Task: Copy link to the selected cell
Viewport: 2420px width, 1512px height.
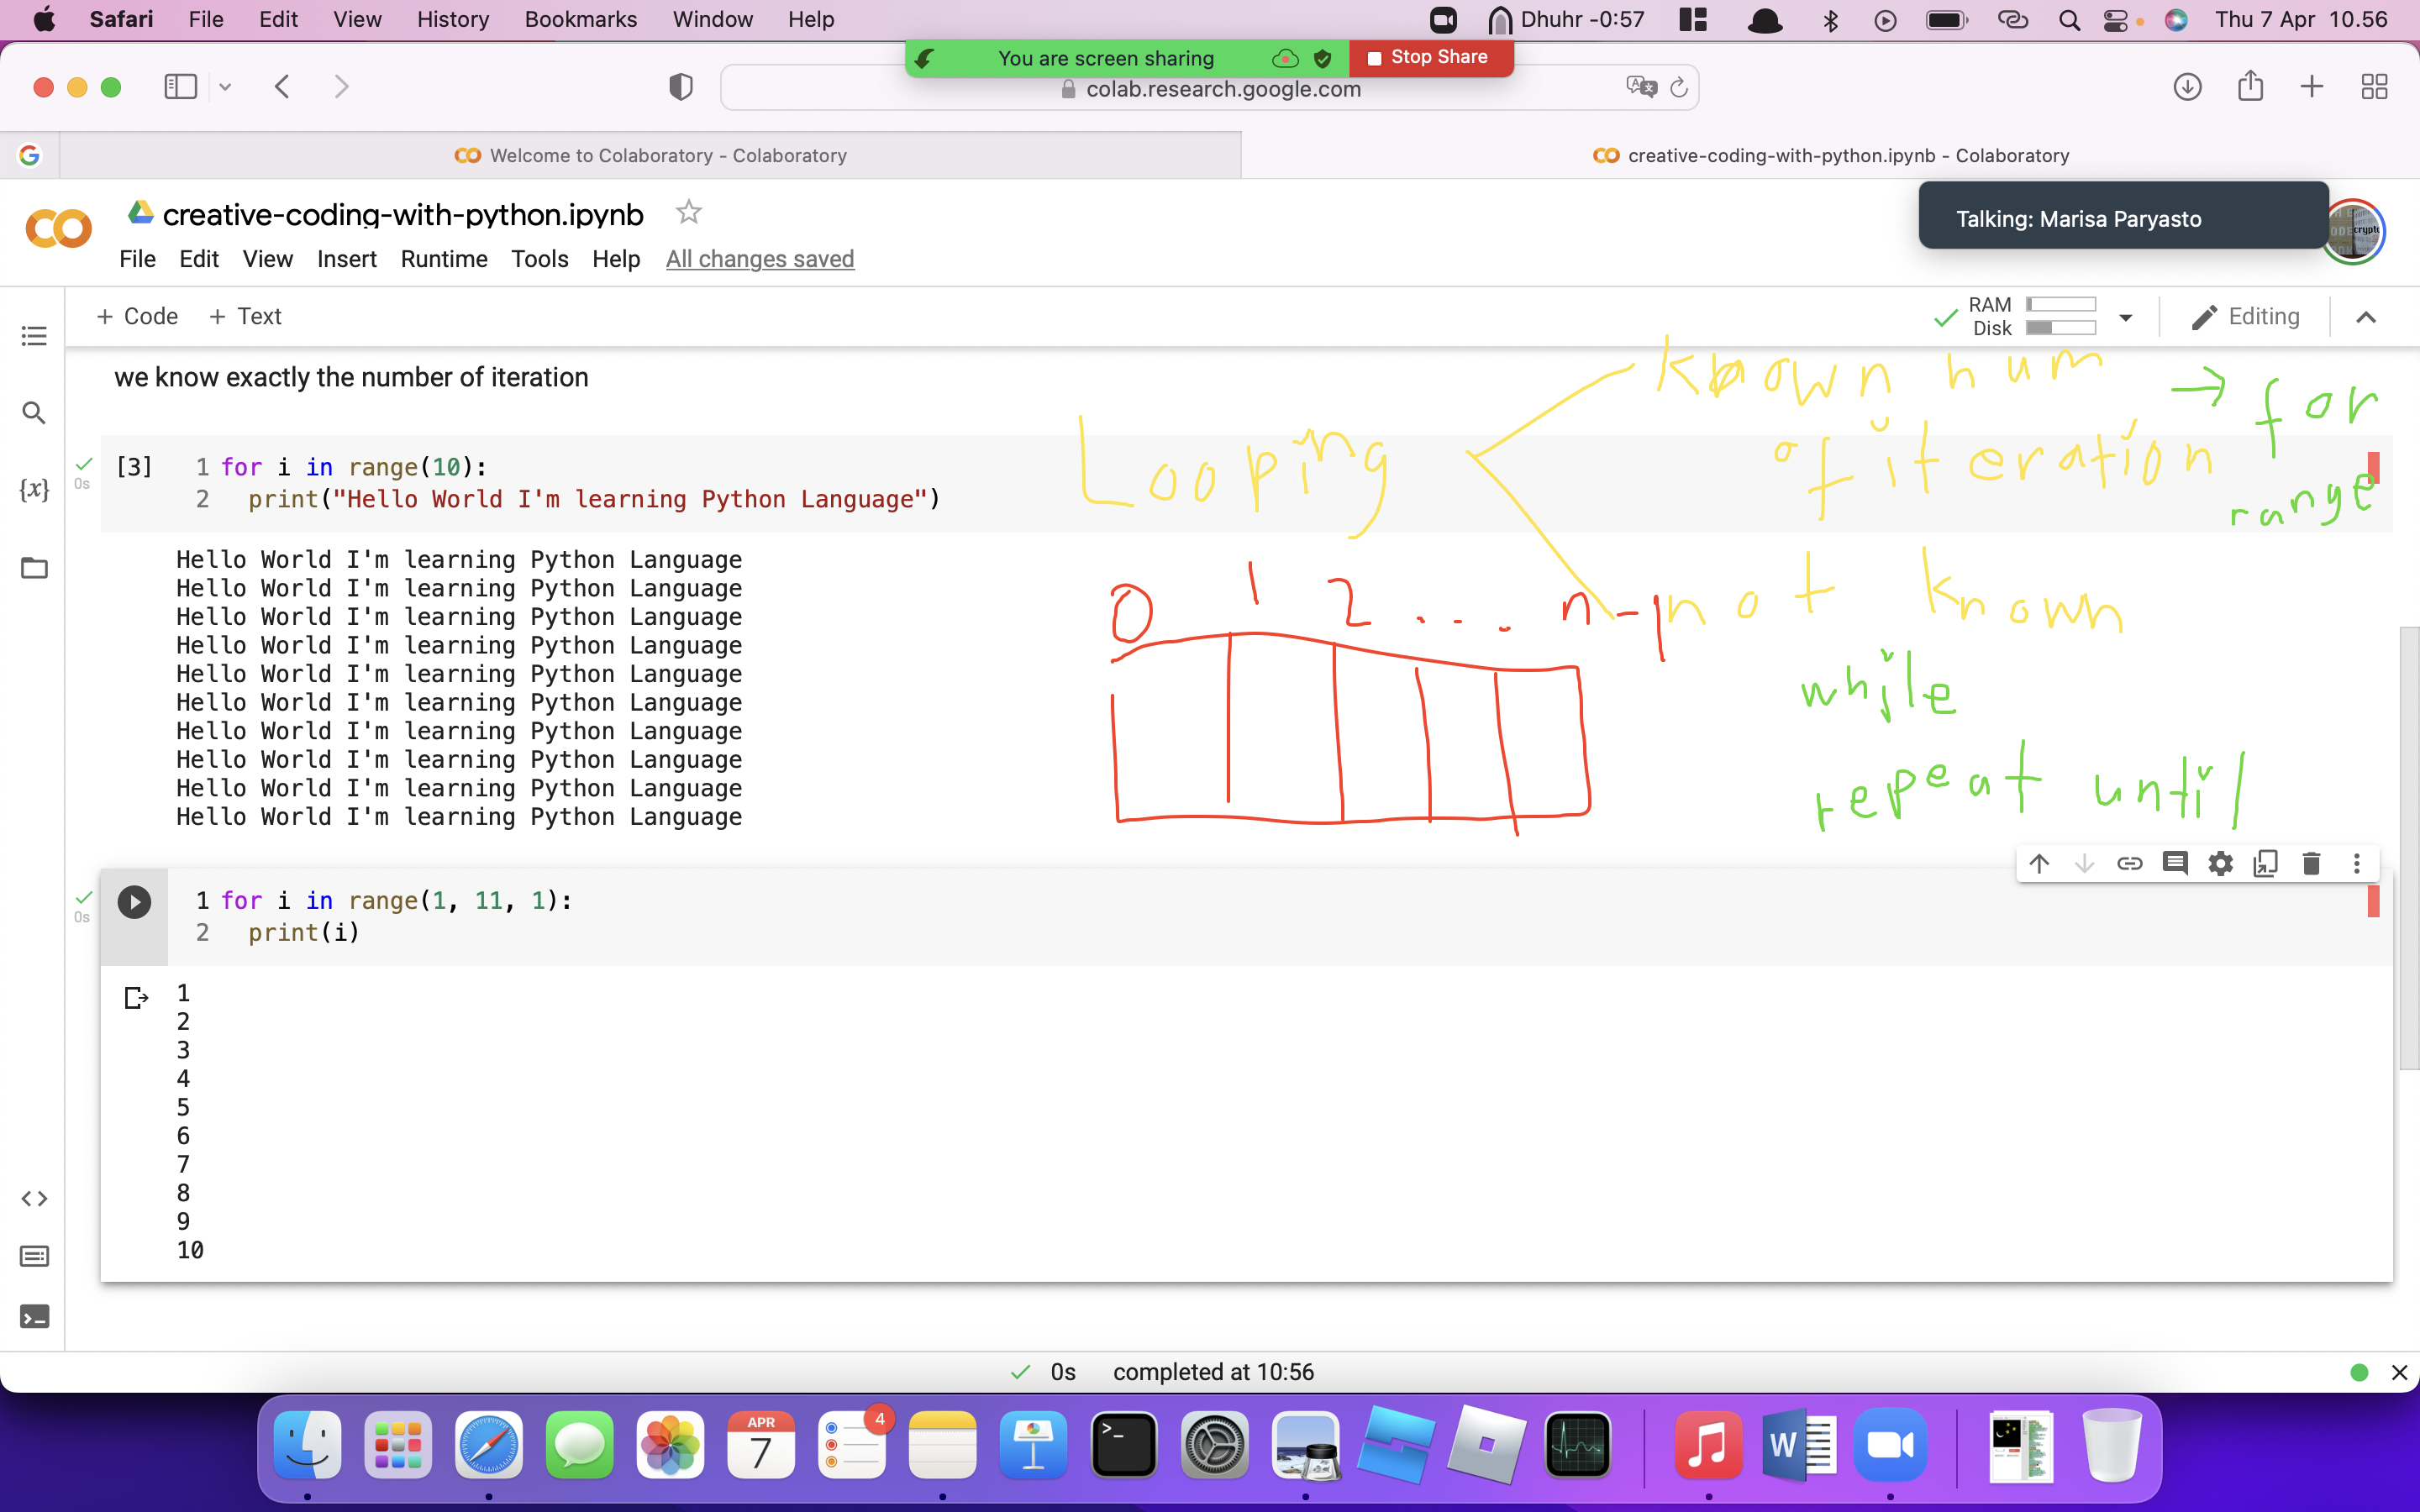Action: (2130, 863)
